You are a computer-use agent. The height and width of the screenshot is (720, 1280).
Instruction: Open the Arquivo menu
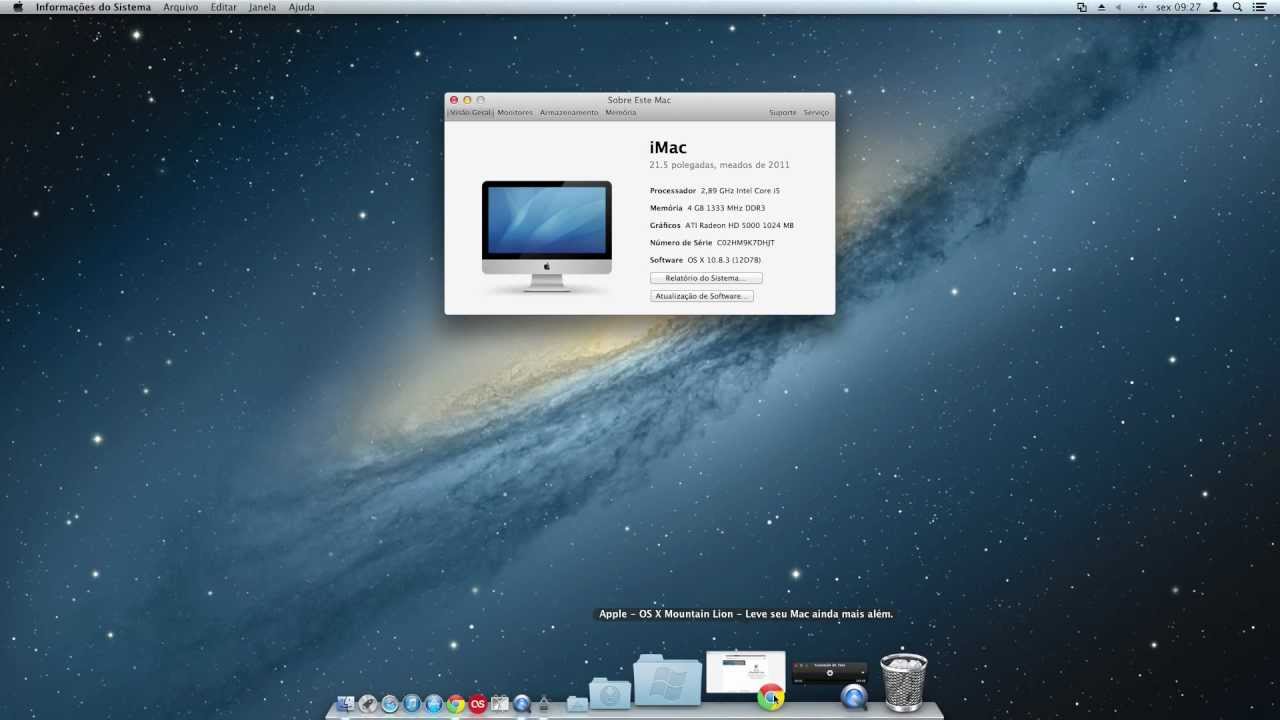click(x=181, y=7)
